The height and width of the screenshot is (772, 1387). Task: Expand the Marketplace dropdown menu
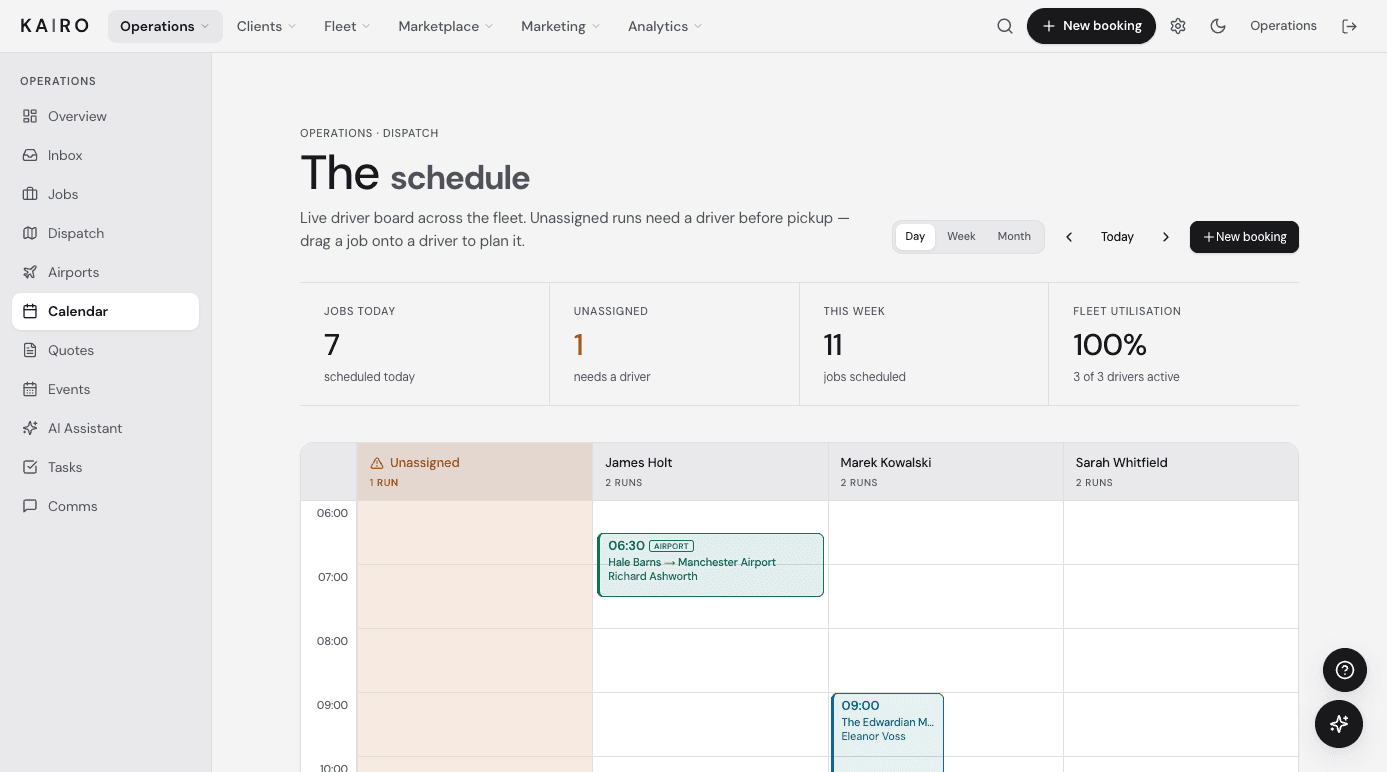[446, 26]
